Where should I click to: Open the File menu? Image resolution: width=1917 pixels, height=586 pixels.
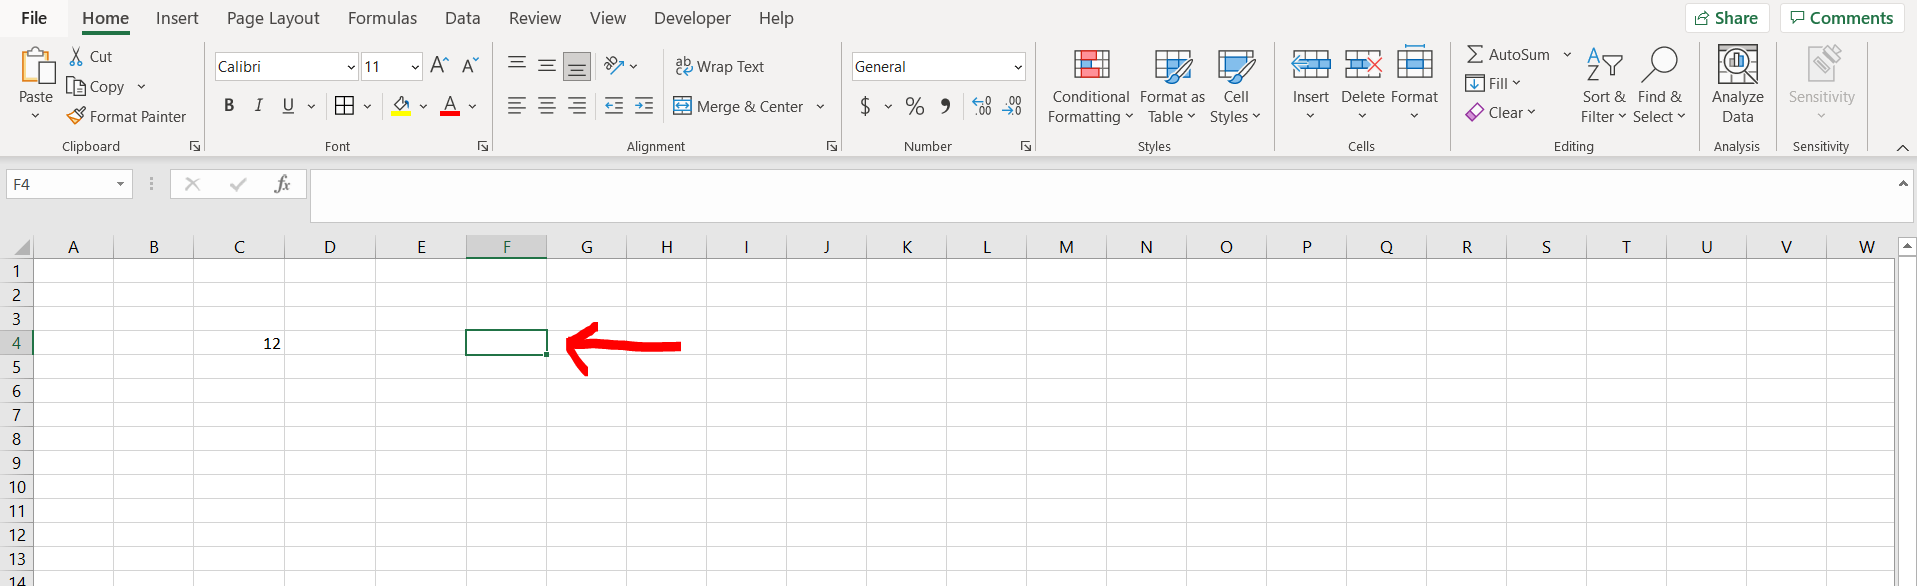click(34, 18)
